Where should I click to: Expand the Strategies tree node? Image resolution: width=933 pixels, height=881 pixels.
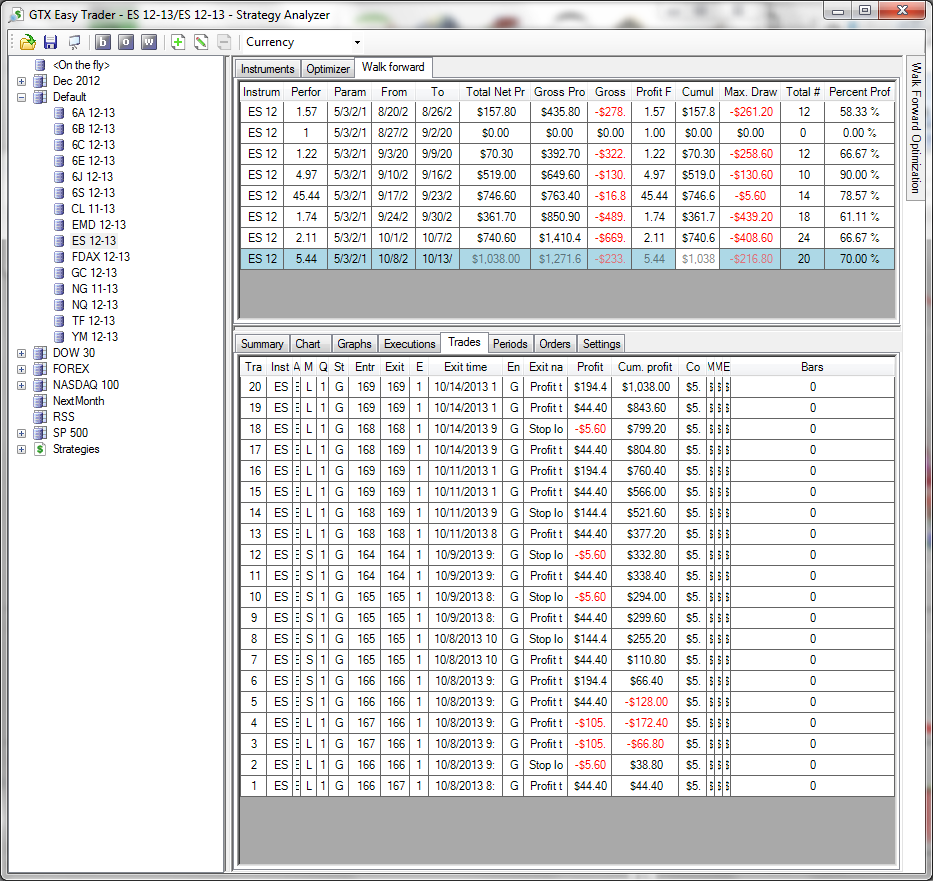coord(21,449)
